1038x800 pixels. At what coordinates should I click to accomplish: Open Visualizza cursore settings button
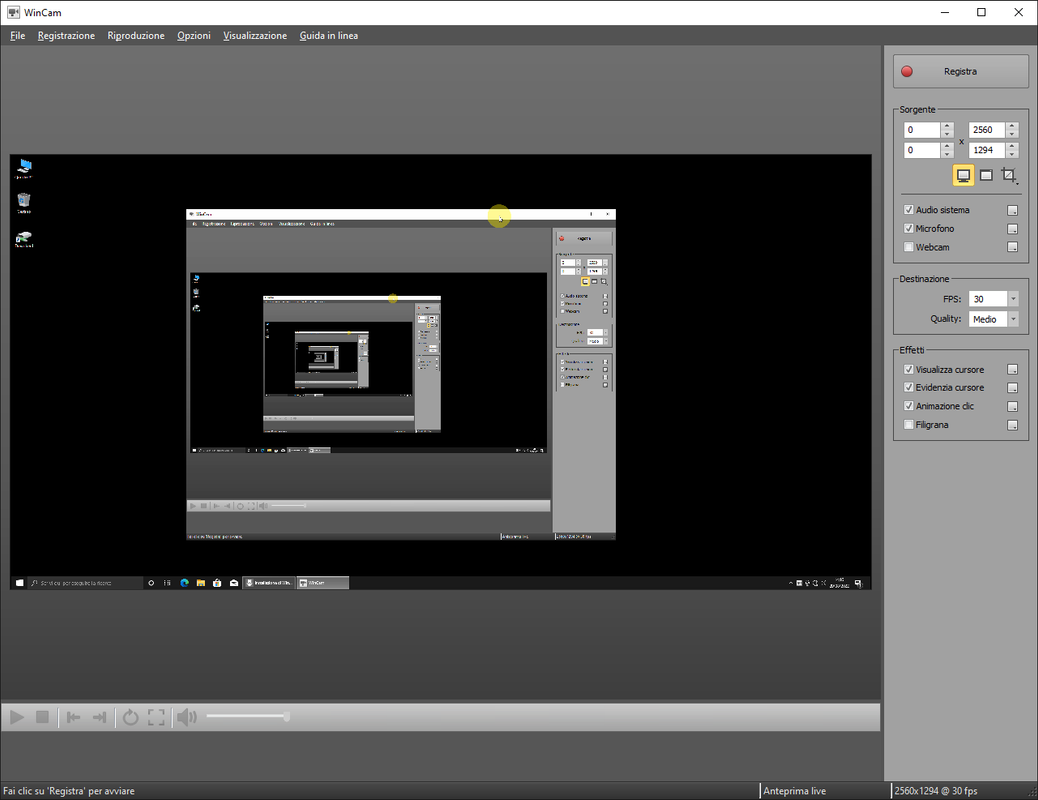pyautogui.click(x=1012, y=370)
